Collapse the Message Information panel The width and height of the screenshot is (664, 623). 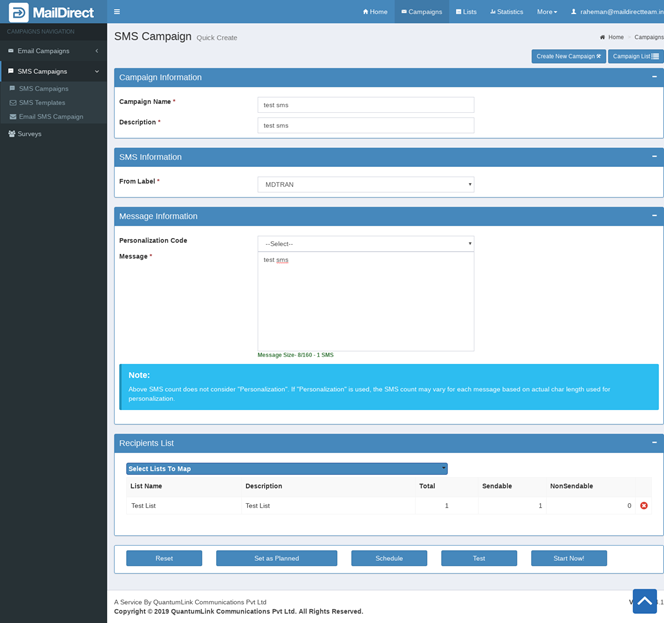pyautogui.click(x=654, y=216)
